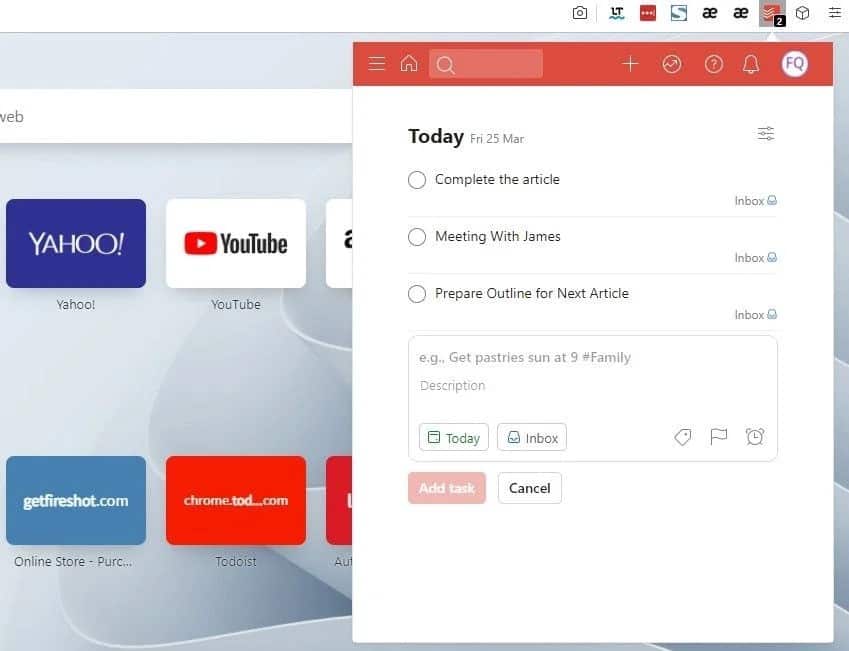Click the first æ extension icon
This screenshot has height=651, width=849.
[x=709, y=12]
